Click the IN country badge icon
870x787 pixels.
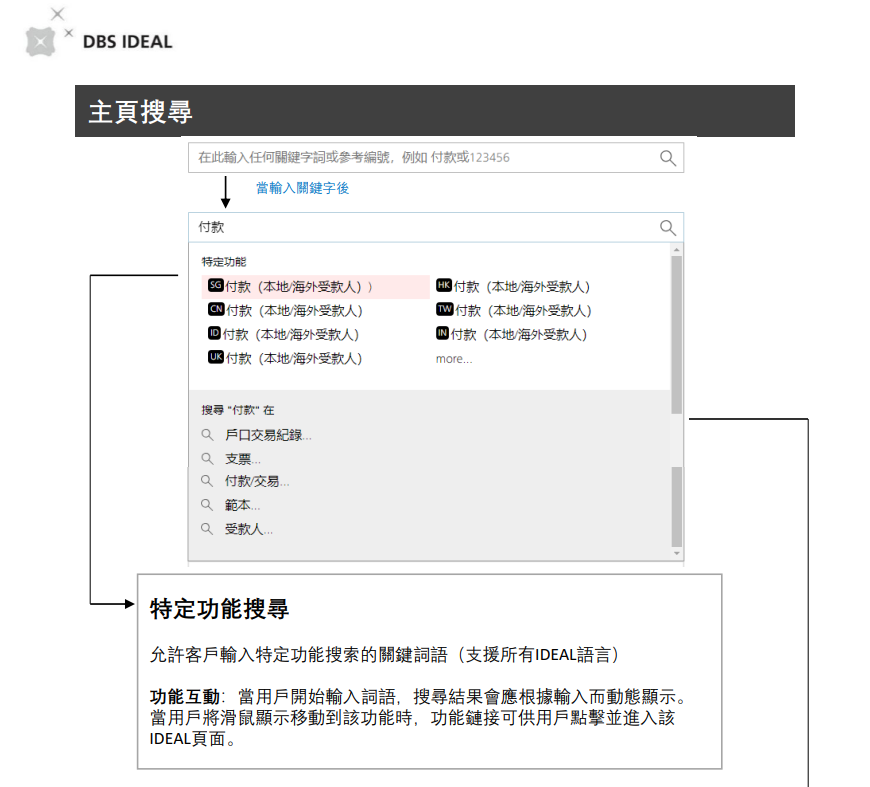pyautogui.click(x=442, y=333)
